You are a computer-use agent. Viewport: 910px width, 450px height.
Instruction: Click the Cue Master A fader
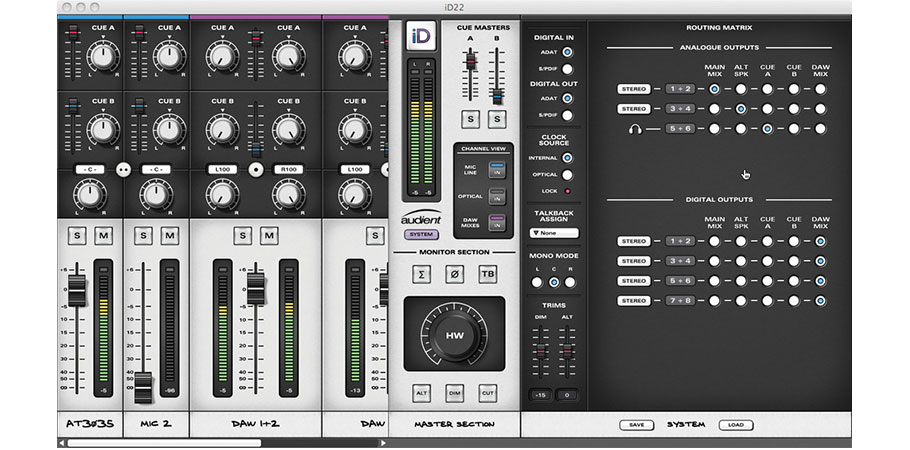471,60
